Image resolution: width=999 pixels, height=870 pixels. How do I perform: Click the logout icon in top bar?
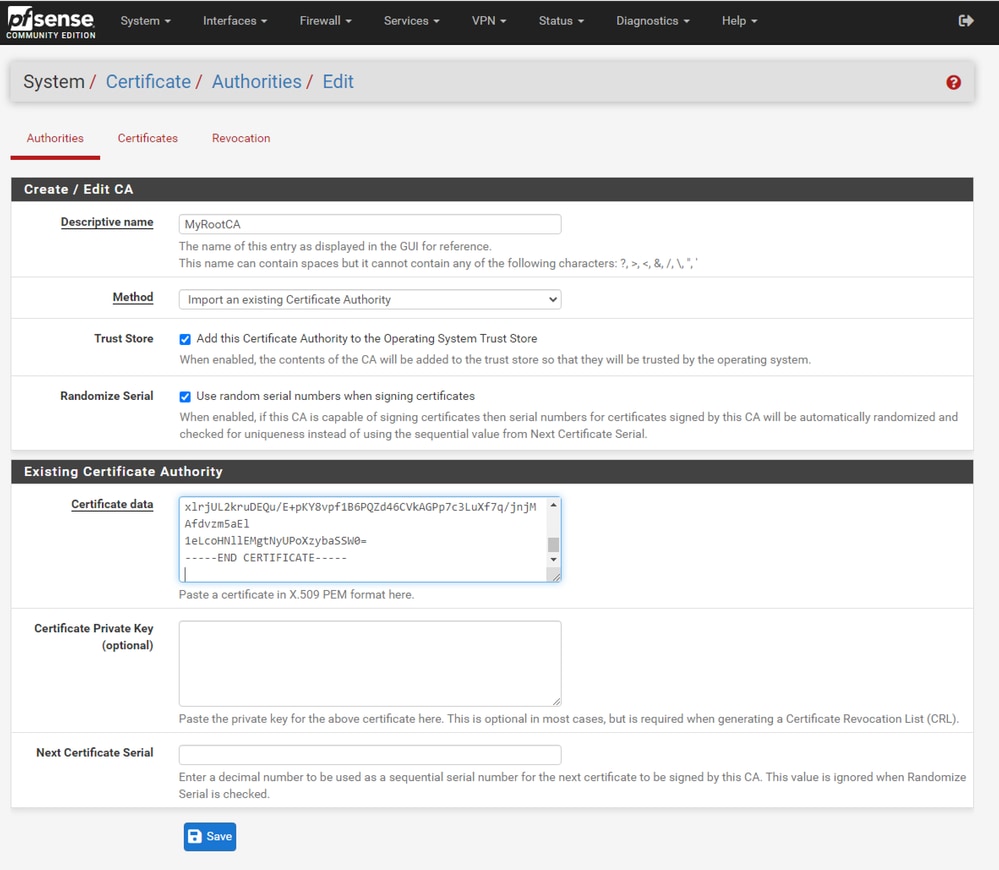pos(966,21)
